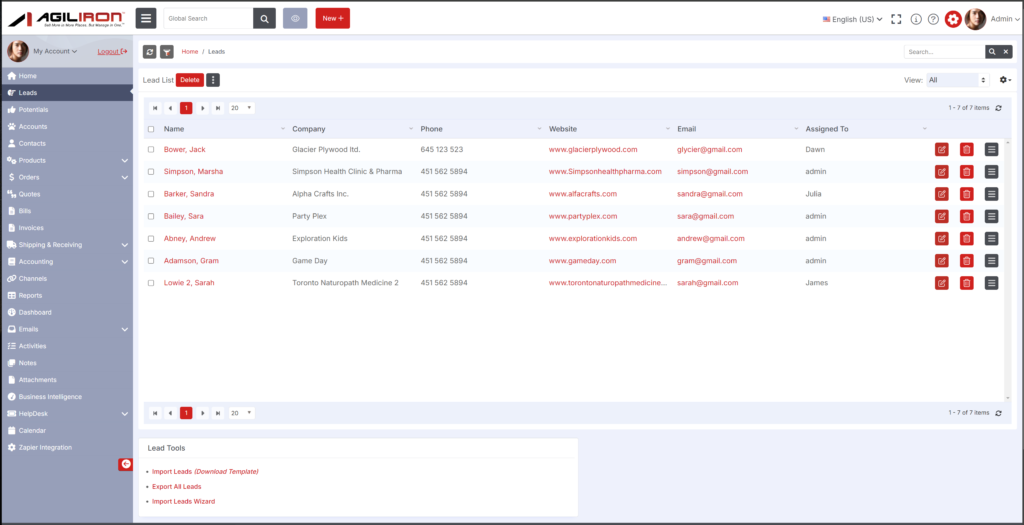Open list settings gear dropdown
Screen dimensions: 1024x525
[1005, 80]
